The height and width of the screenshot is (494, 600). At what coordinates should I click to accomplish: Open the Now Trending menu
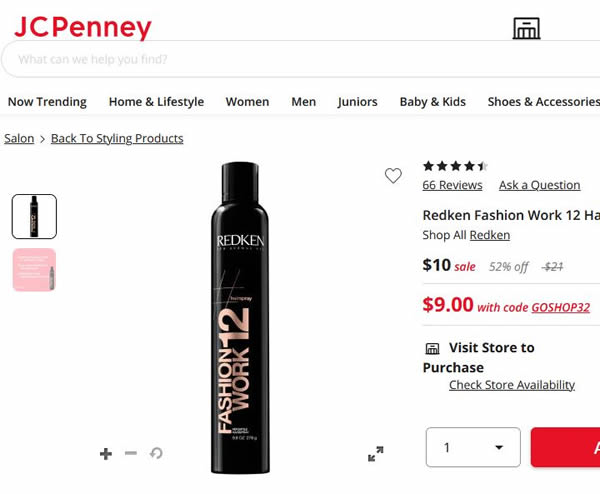[47, 101]
